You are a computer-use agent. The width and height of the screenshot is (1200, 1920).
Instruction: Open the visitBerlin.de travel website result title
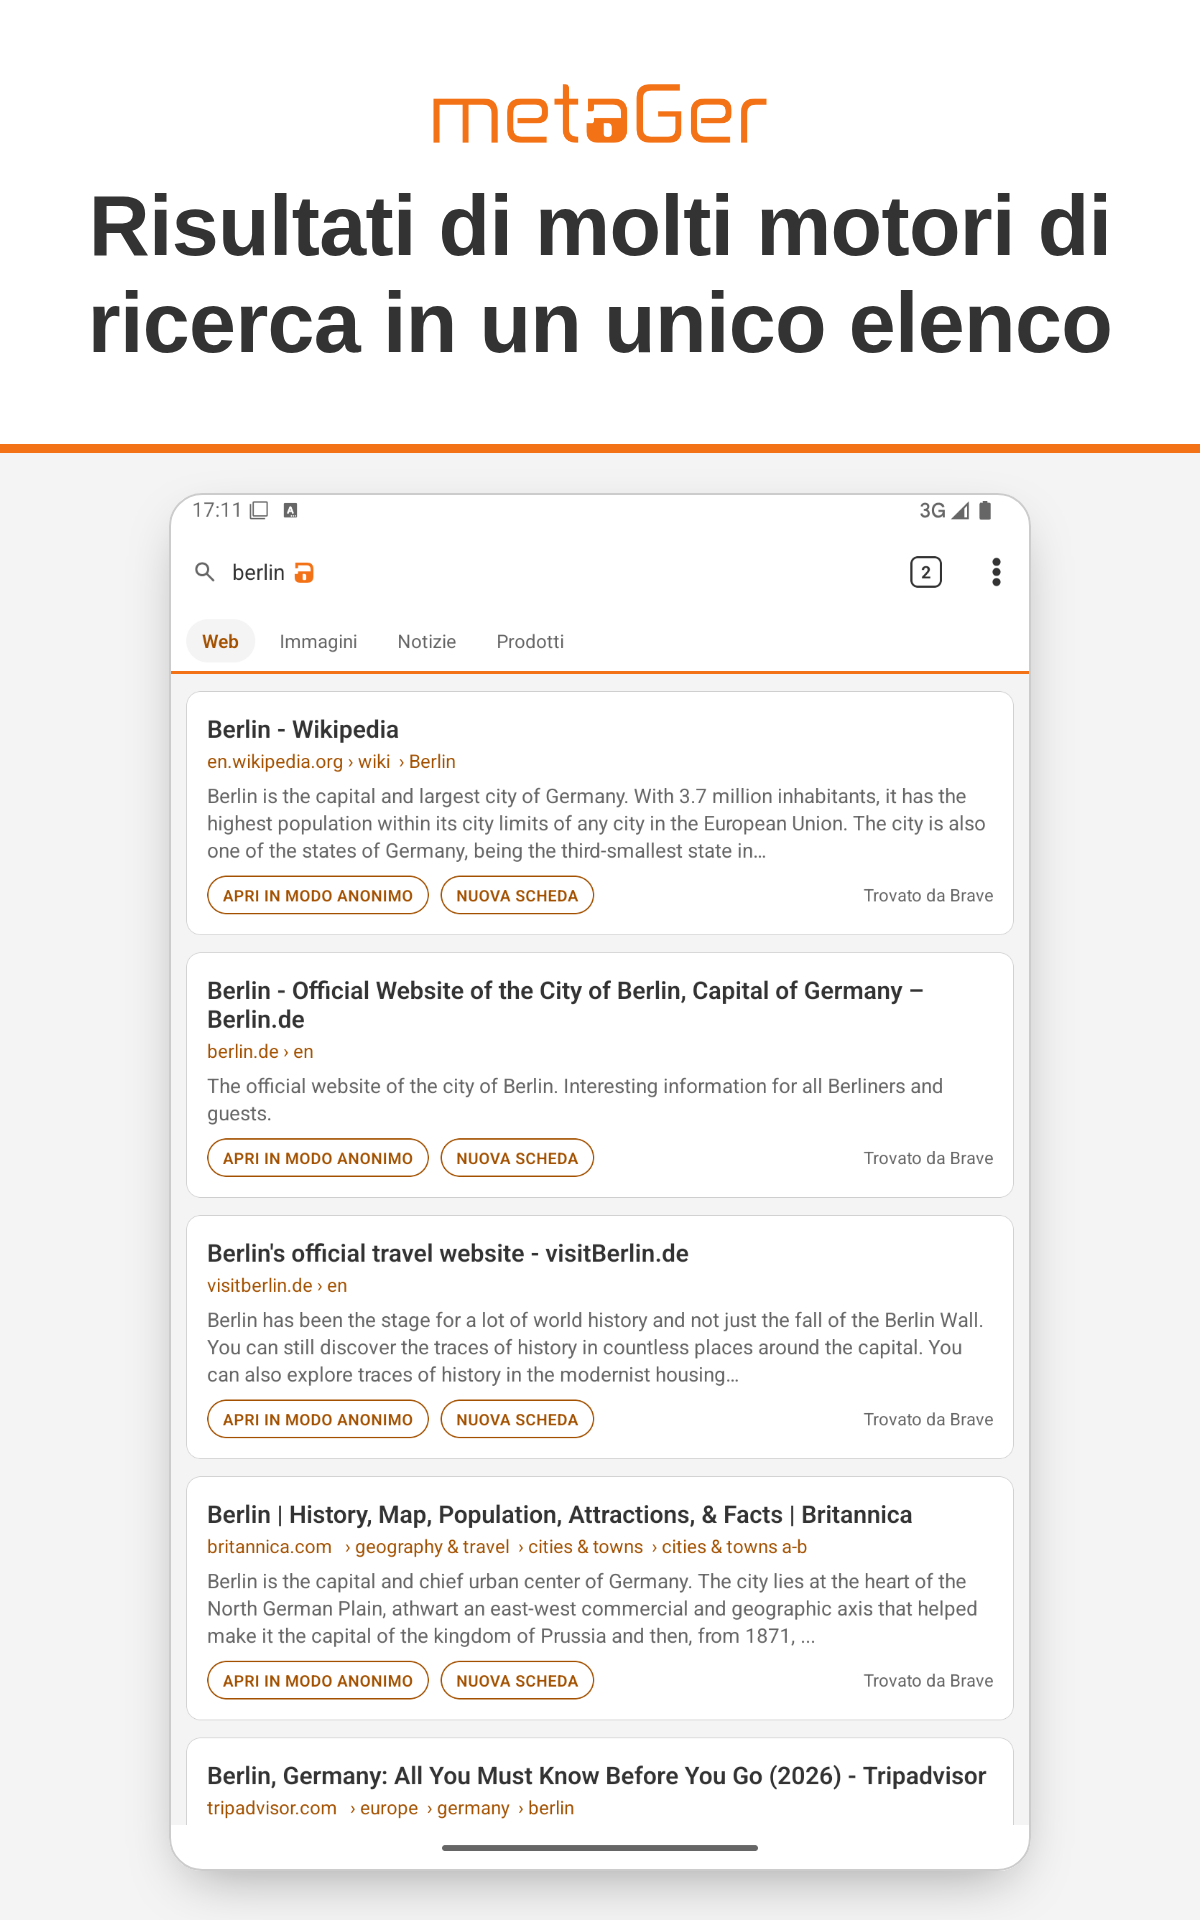(448, 1253)
